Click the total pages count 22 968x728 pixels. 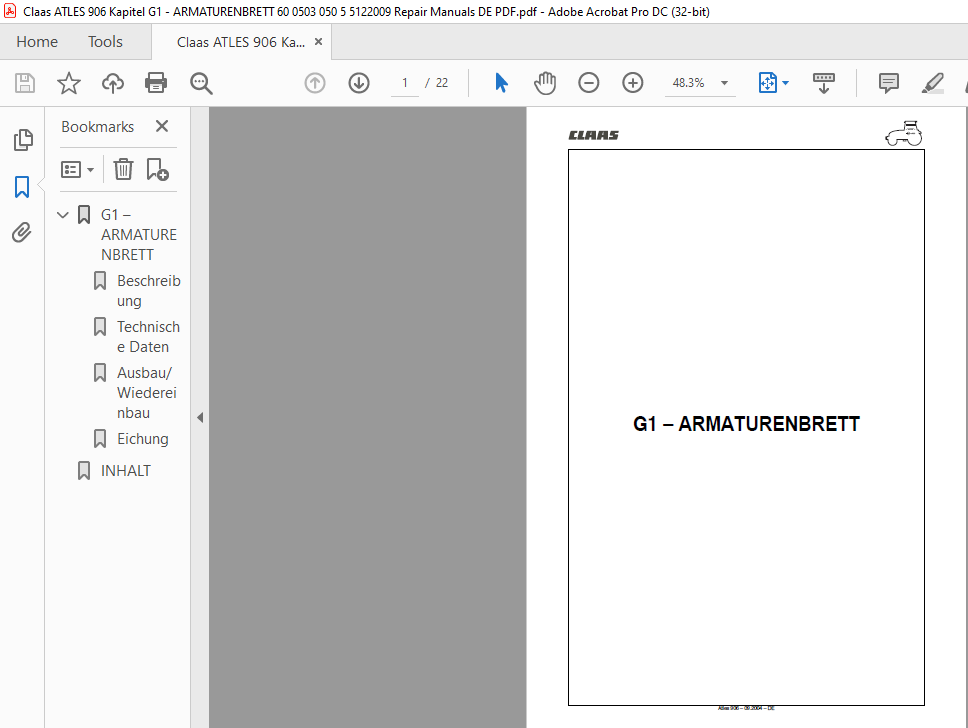point(442,83)
